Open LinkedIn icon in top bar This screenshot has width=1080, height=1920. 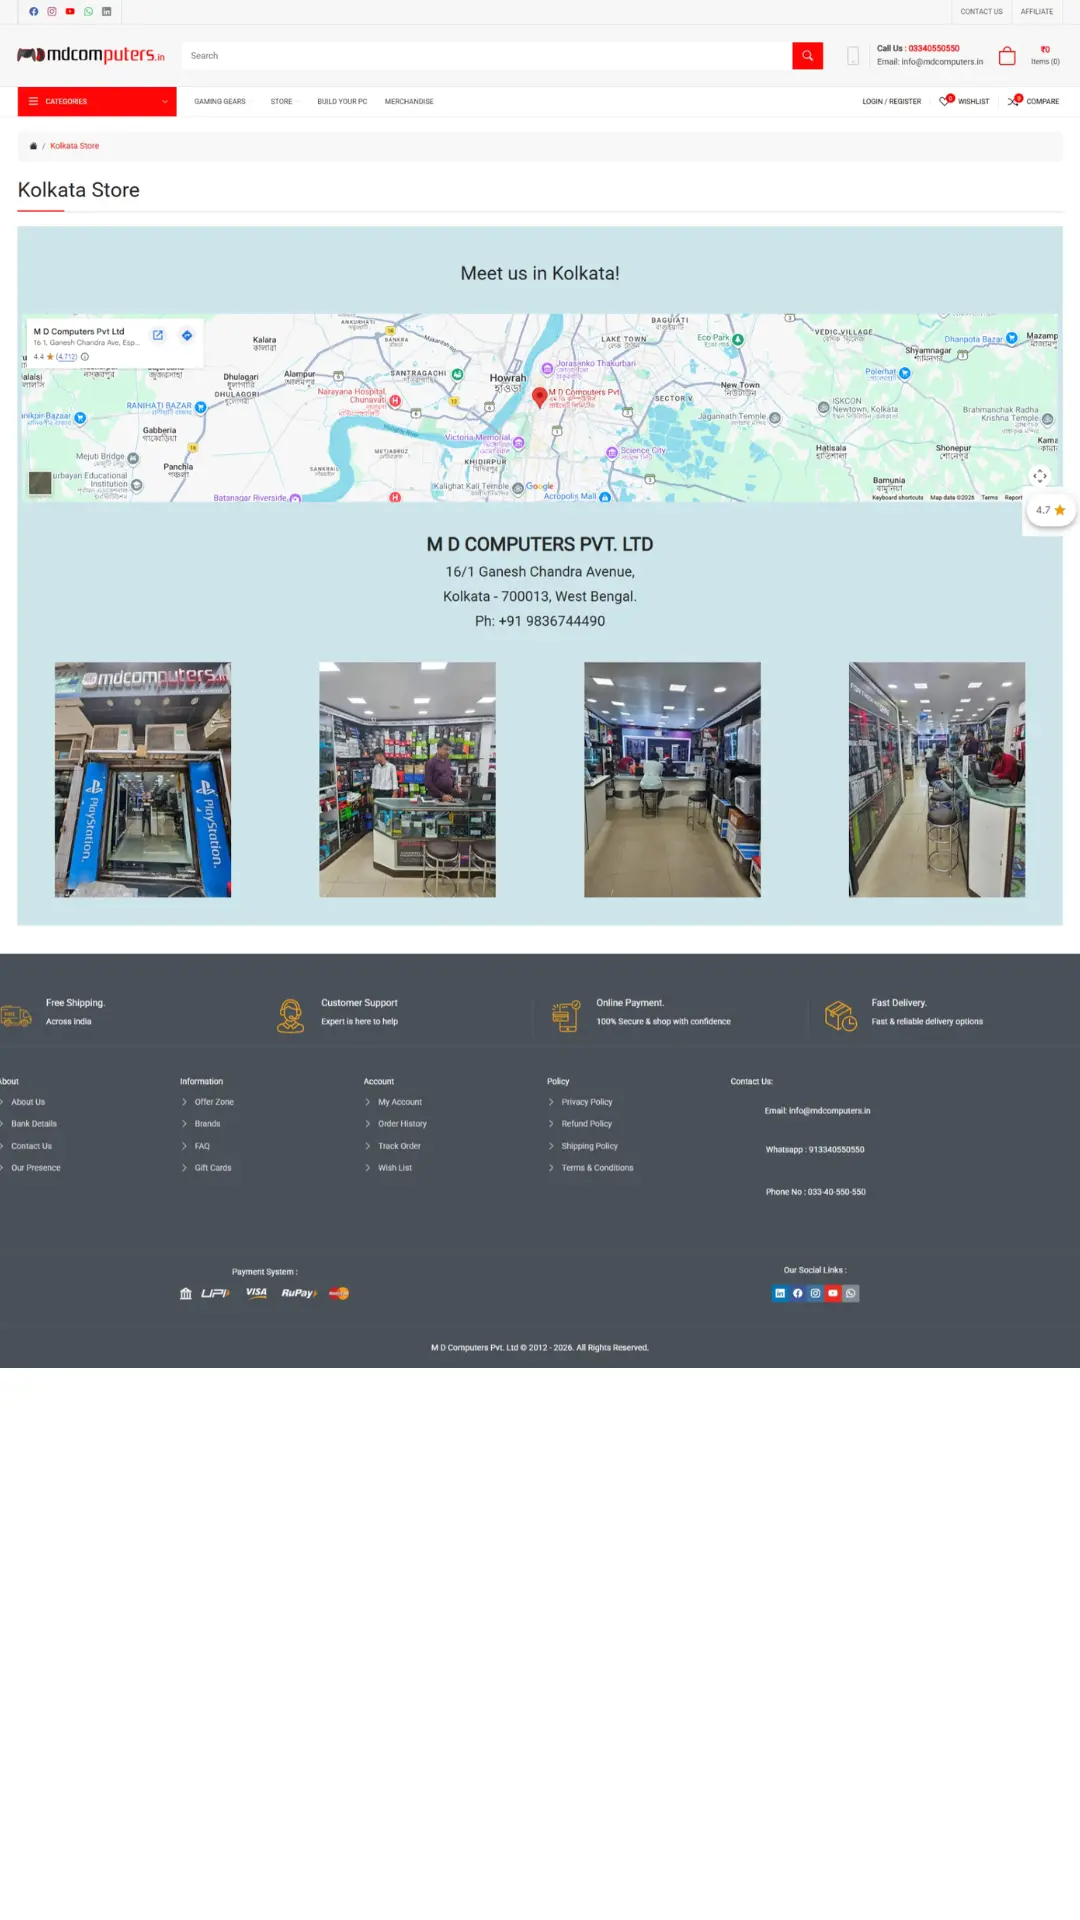point(106,12)
